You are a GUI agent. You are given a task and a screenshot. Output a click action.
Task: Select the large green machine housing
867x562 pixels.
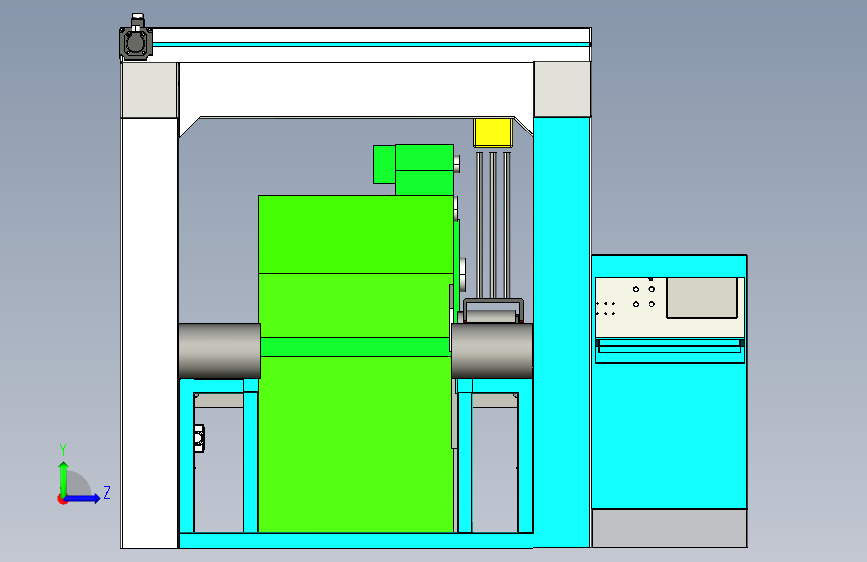pos(356,363)
